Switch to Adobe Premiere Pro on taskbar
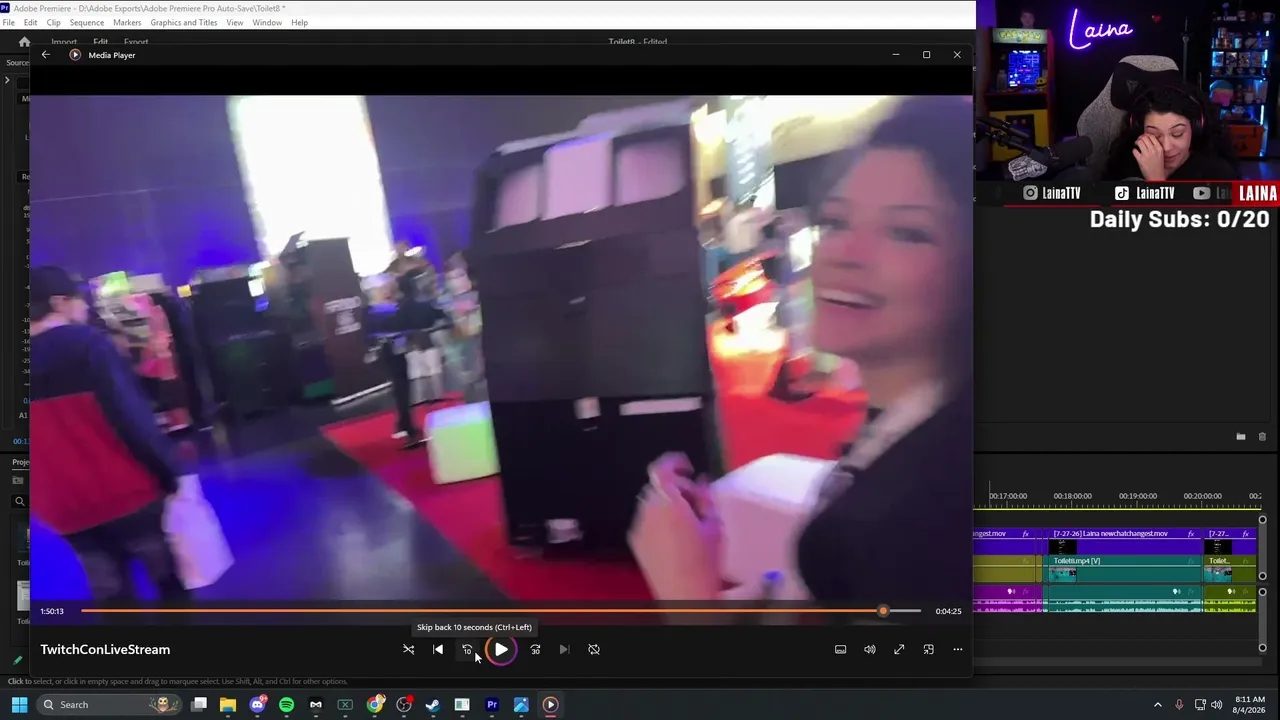The height and width of the screenshot is (720, 1280). click(492, 705)
